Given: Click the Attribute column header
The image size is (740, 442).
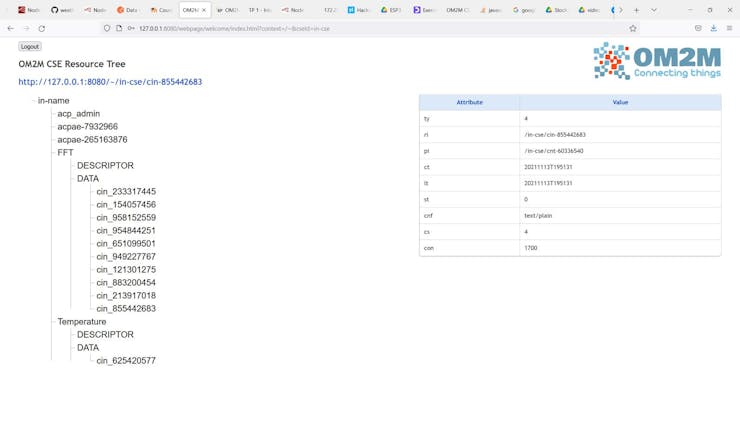Looking at the screenshot, I should [469, 102].
